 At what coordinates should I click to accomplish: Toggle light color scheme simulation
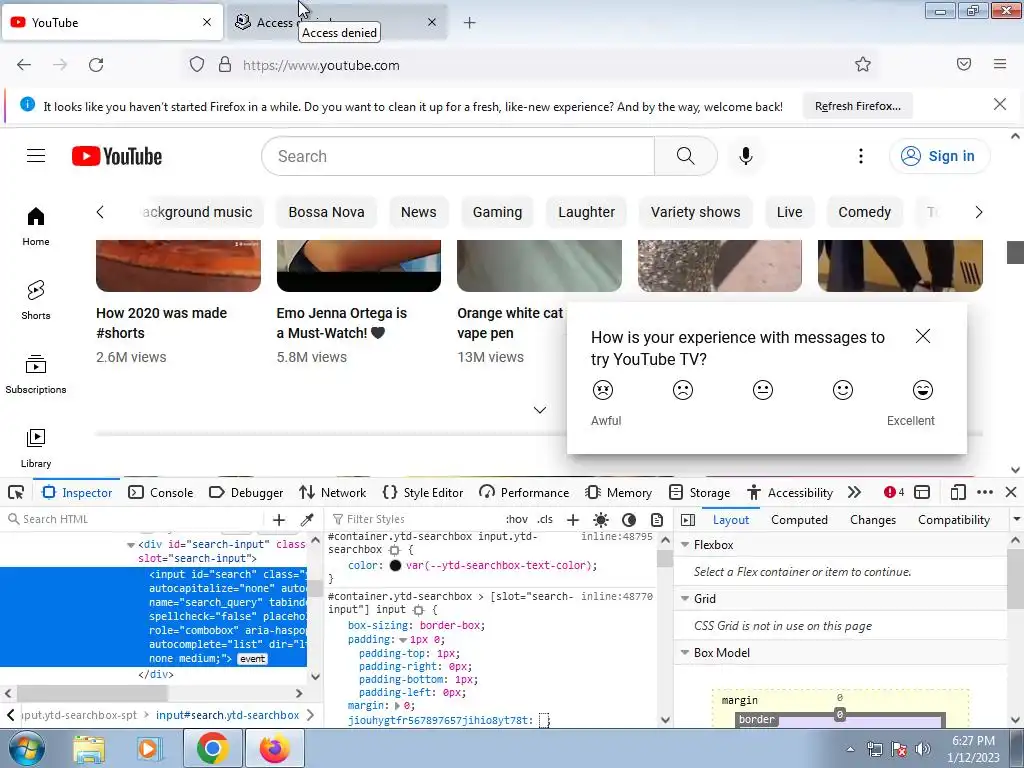tap(601, 519)
